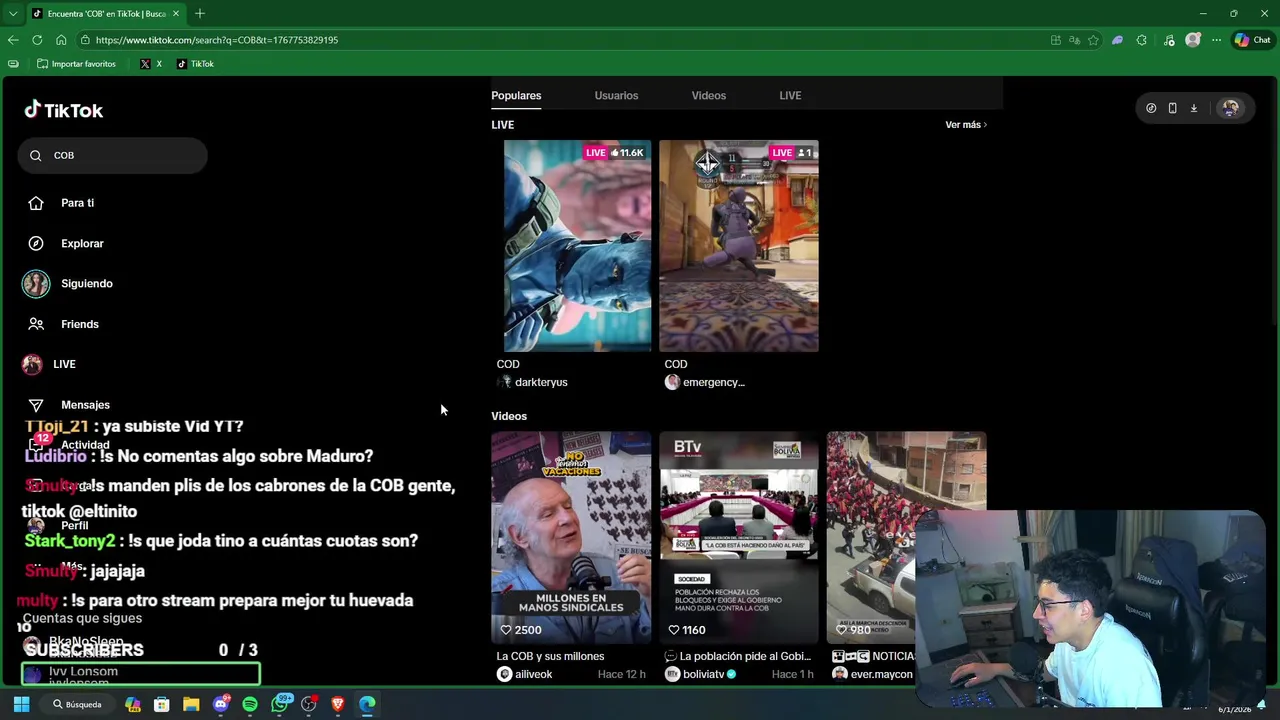Click the search magnifier icon beside COB
This screenshot has width=1280, height=720.
click(x=36, y=155)
